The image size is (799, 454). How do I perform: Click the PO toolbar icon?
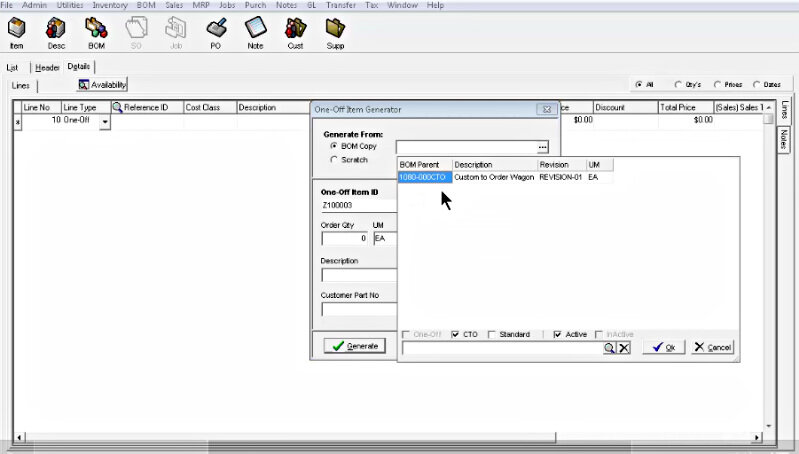[x=215, y=32]
